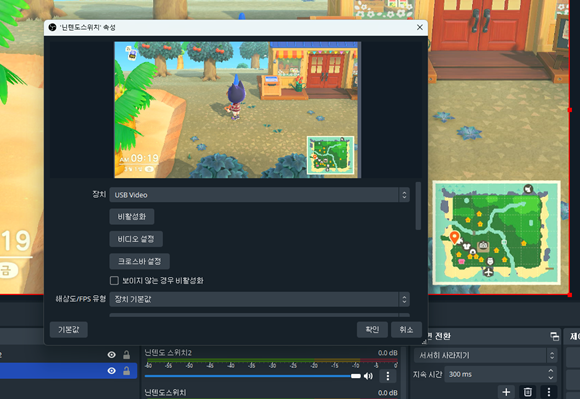Open 닌텐도 스위치2 audio options three-dot menu
Screen dimensions: 580x399
pyautogui.click(x=388, y=376)
